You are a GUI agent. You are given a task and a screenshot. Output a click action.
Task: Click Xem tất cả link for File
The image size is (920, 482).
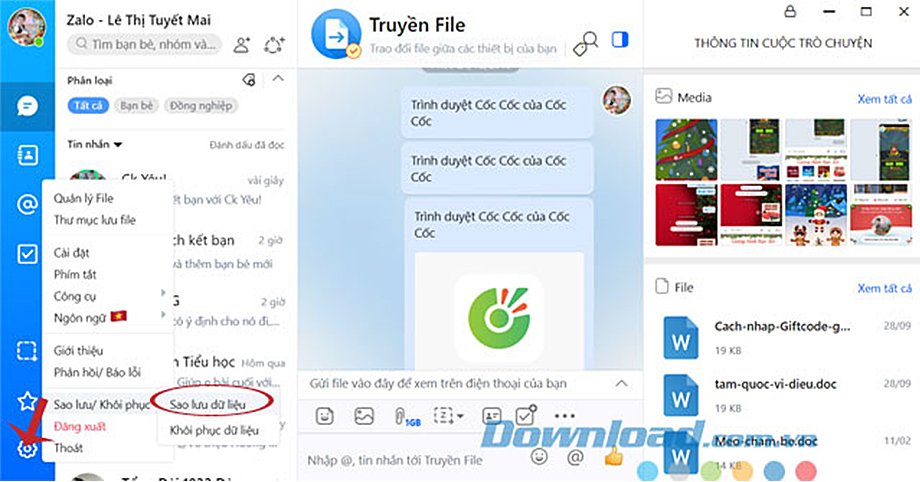coord(884,288)
